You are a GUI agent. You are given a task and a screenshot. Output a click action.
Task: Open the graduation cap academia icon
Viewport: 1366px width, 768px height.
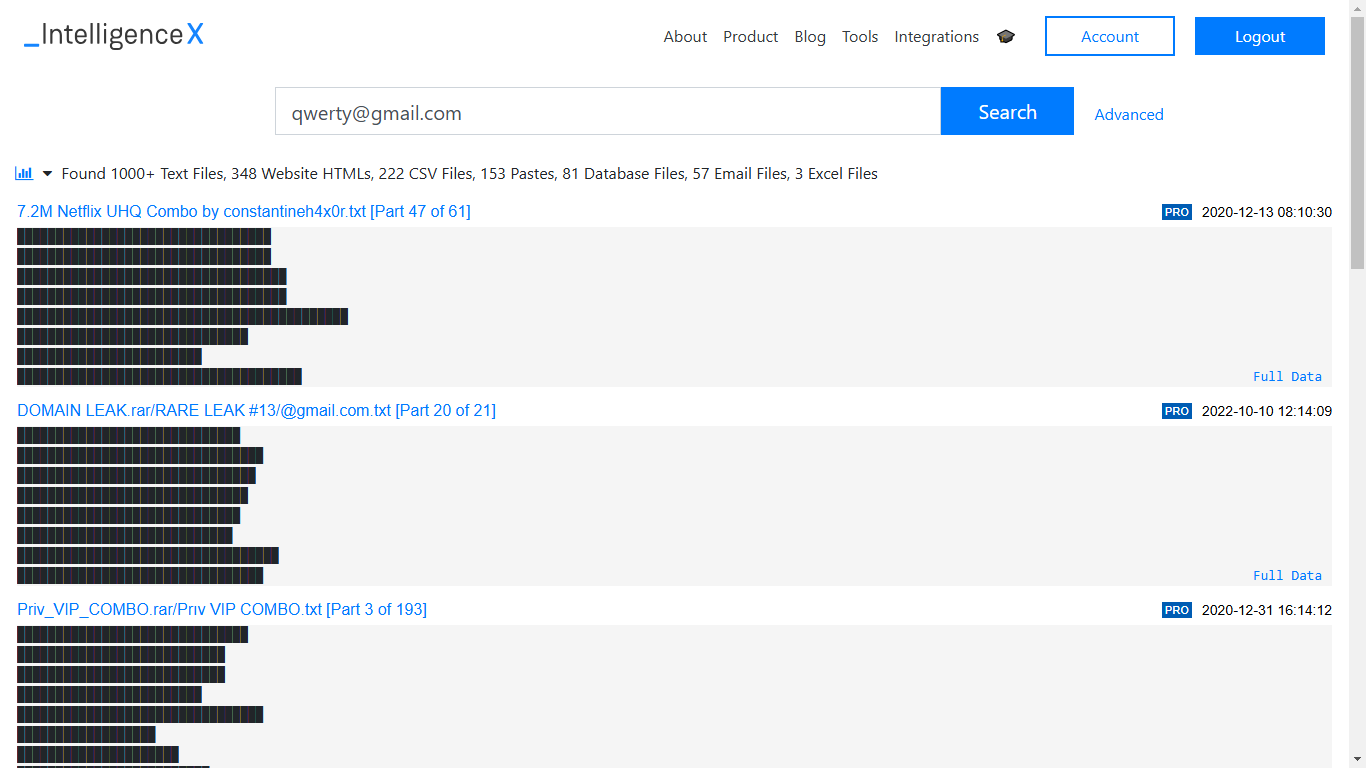pos(1006,37)
